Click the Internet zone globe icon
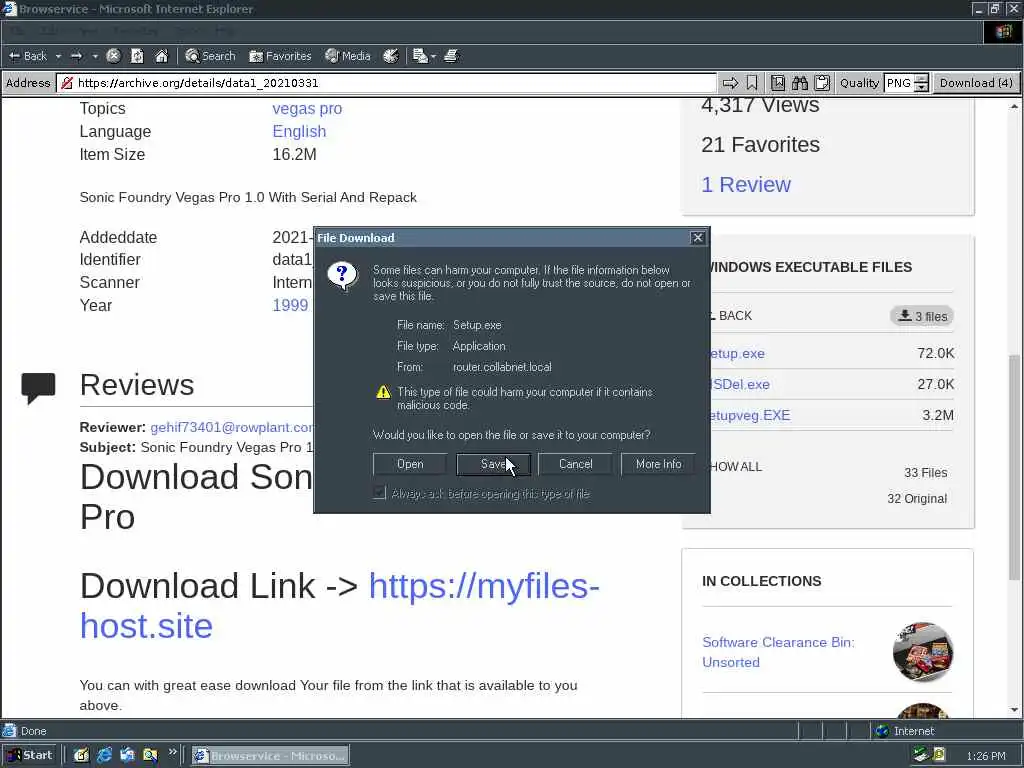The width and height of the screenshot is (1024, 768). click(x=882, y=731)
